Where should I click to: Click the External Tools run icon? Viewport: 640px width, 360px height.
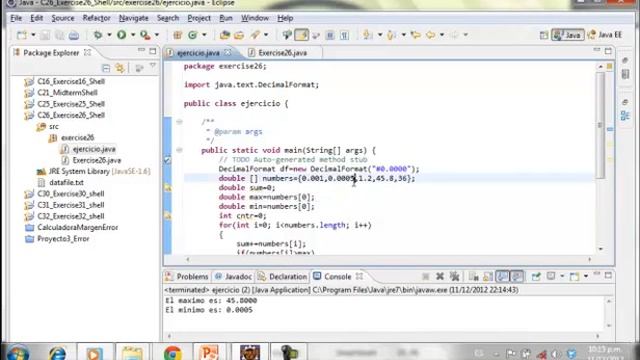click(145, 35)
